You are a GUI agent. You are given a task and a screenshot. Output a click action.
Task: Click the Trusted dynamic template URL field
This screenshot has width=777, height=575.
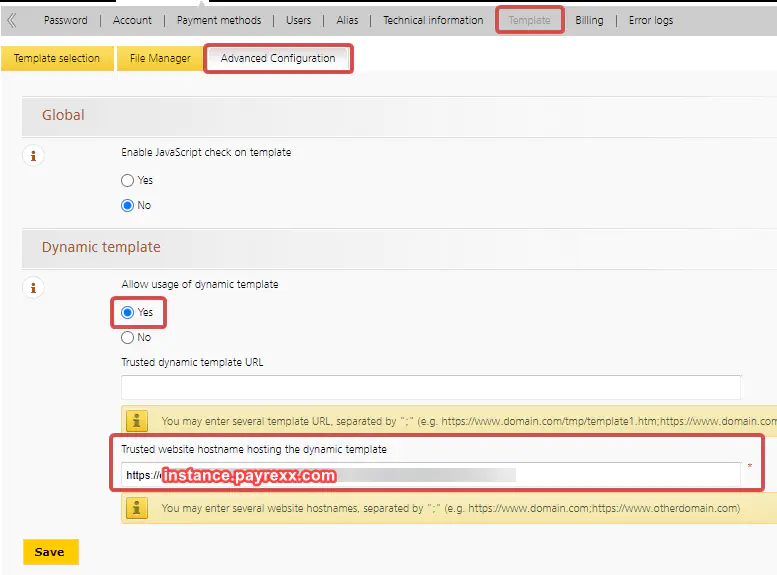point(431,388)
